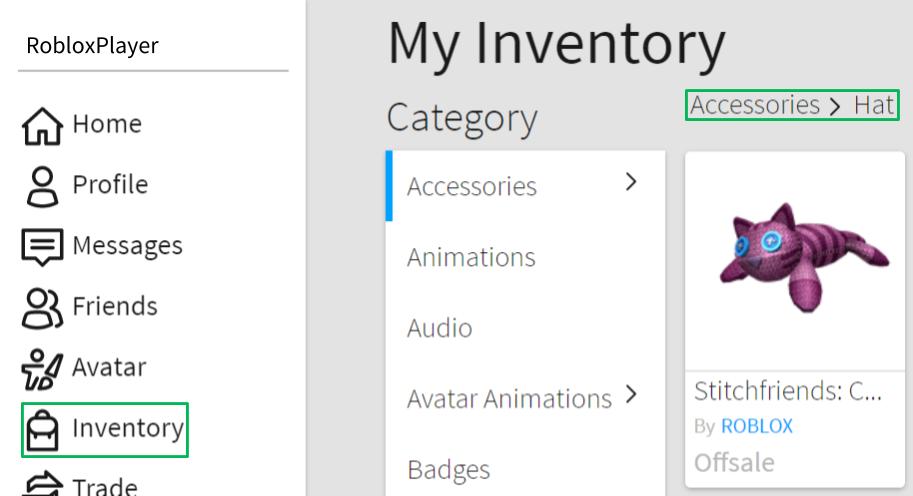913x496 pixels.
Task: Click Hat in the breadcrumb
Action: click(875, 105)
